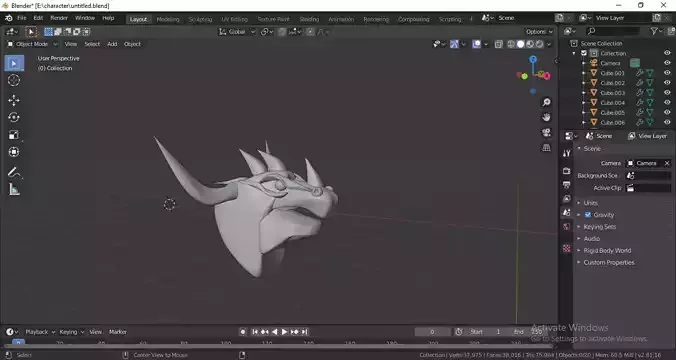The width and height of the screenshot is (676, 360).
Task: Click the viewport zoom magnifier icon
Action: 546,102
